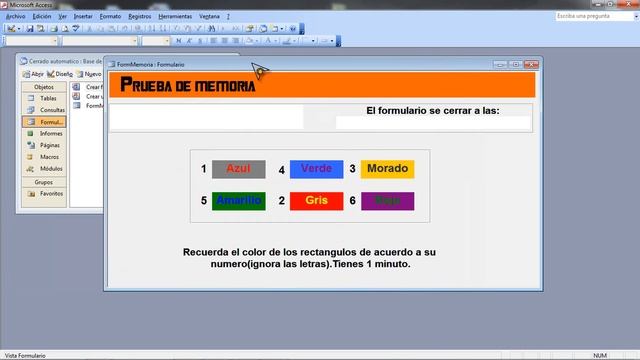Screen dimensions: 640x360
Task: Expand the Font Color dropdown arrow
Action: point(276,41)
